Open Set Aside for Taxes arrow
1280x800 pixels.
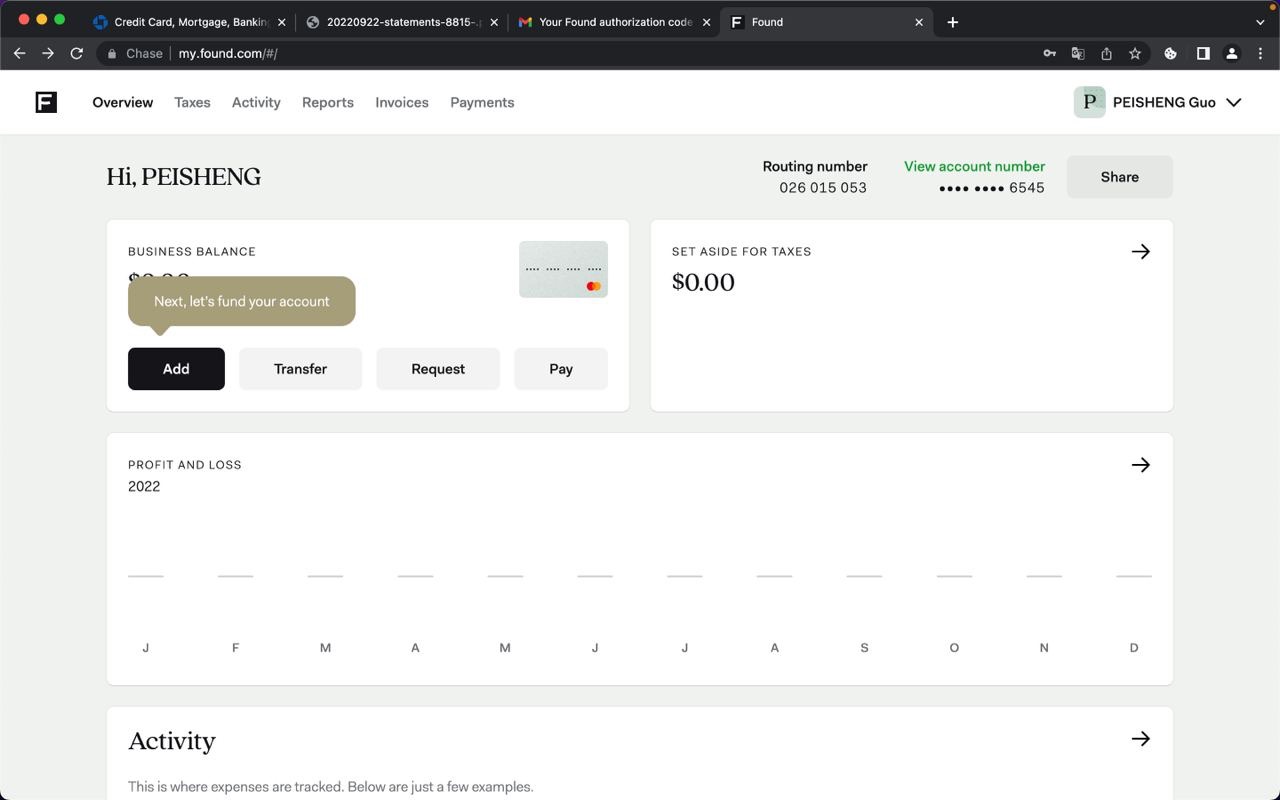coord(1140,252)
